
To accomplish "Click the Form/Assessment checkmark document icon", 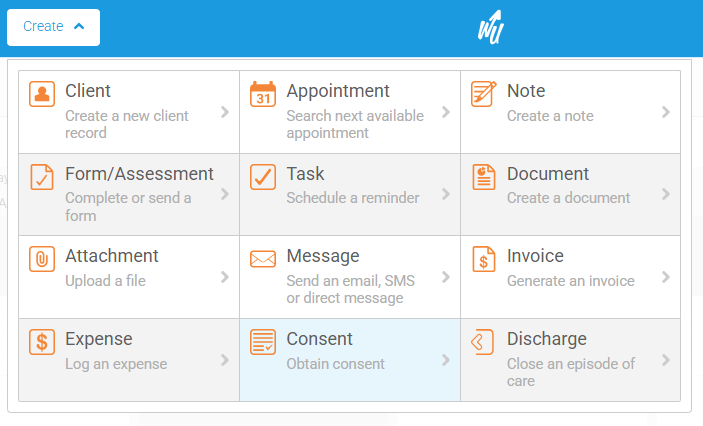I will click(x=42, y=177).
